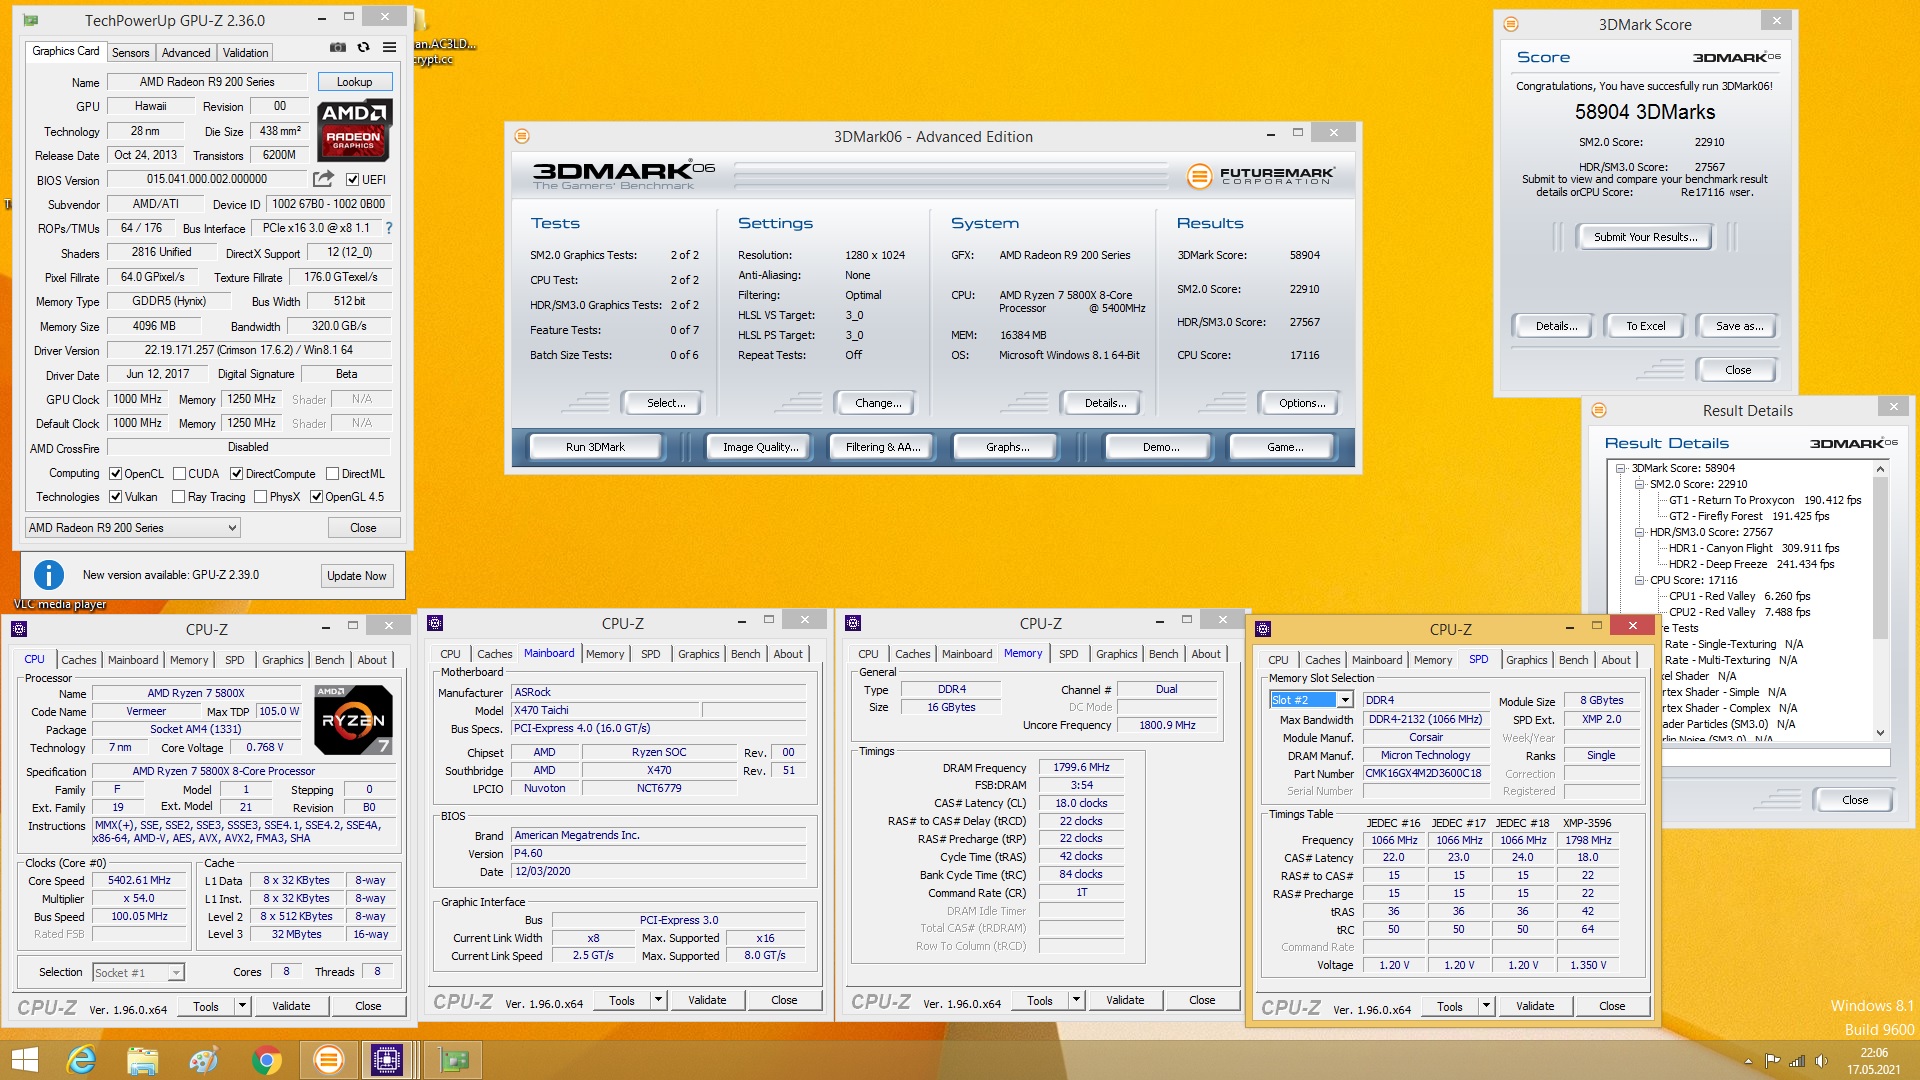Click the Image Quality button
1920x1080 pixels.
[760, 447]
